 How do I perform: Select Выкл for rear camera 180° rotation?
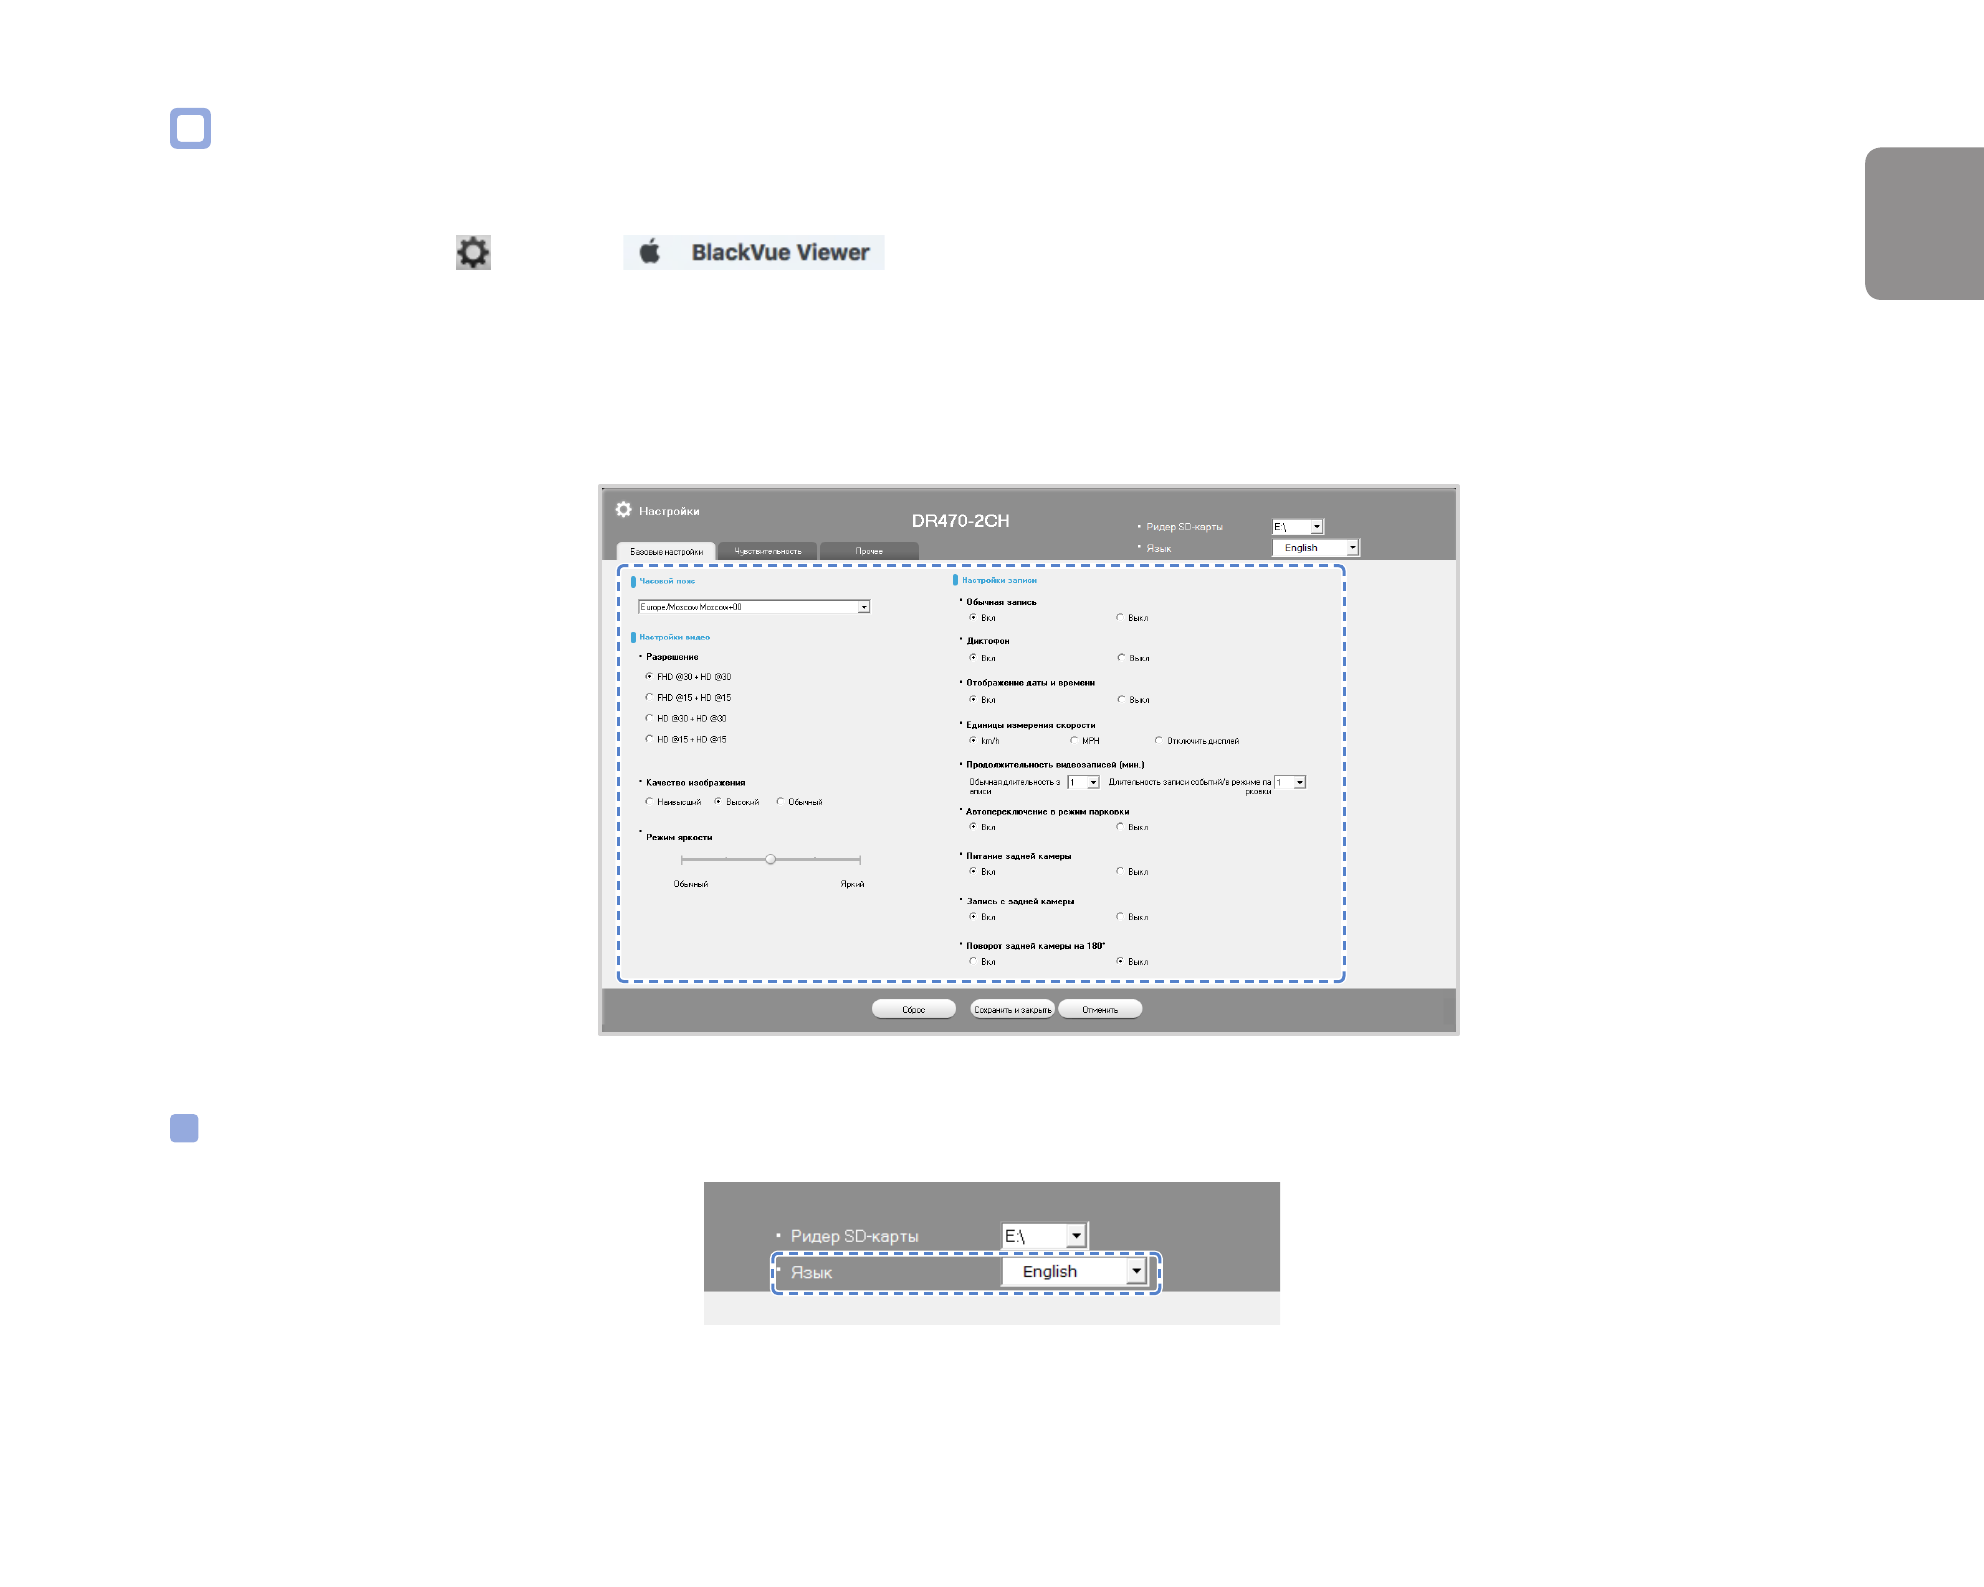1120,961
